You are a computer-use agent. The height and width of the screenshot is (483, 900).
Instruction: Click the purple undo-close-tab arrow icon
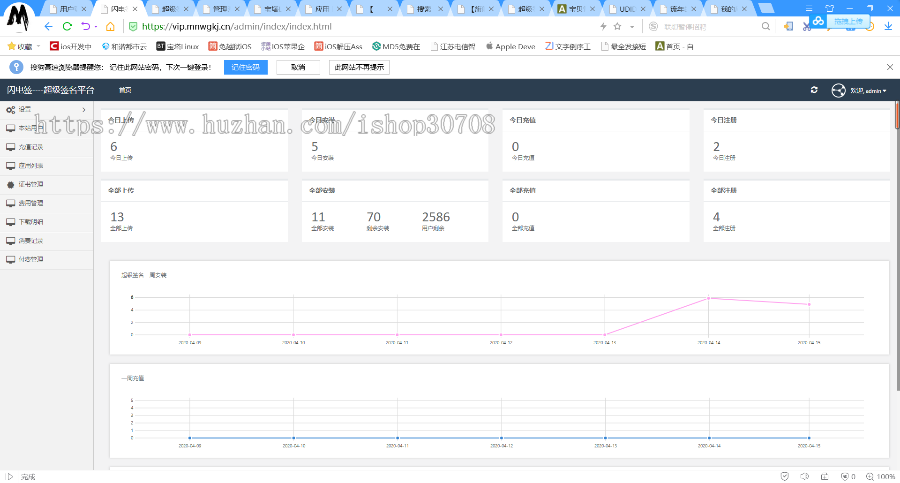86,26
